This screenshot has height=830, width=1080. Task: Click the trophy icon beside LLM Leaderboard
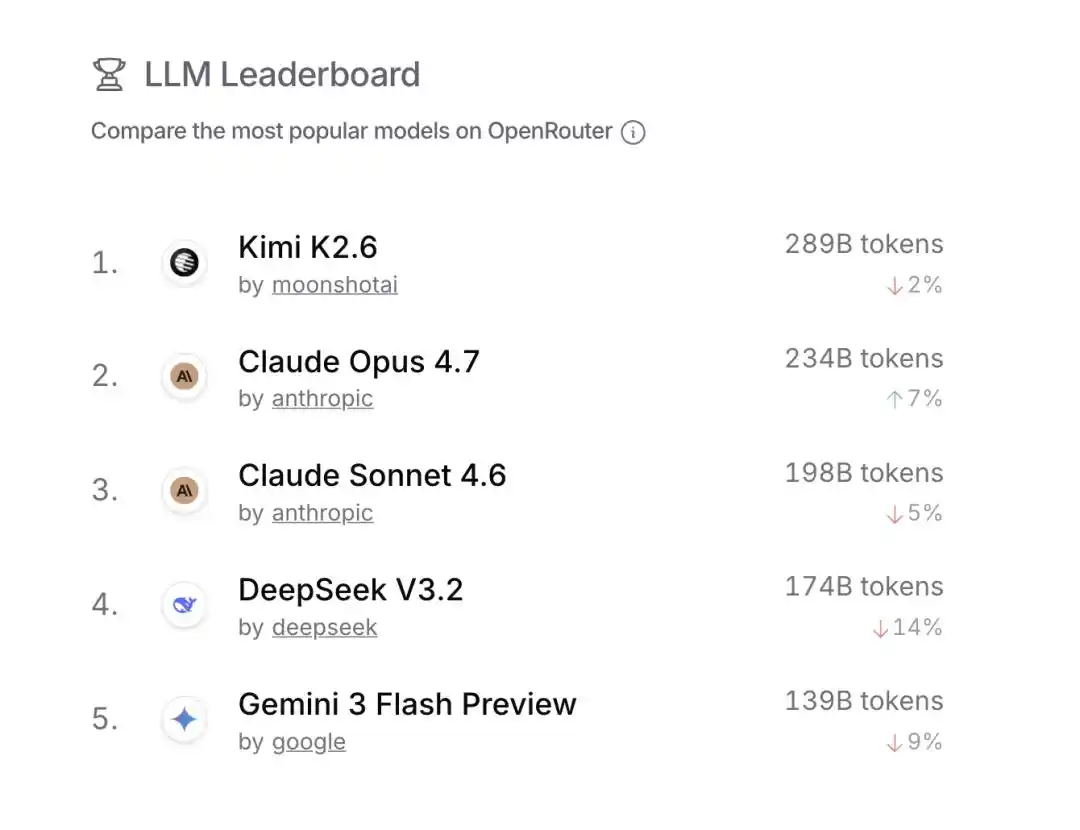pyautogui.click(x=109, y=75)
